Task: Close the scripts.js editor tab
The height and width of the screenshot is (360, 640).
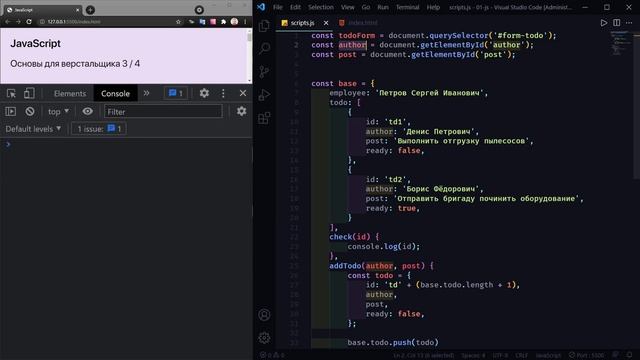Action: pyautogui.click(x=326, y=23)
